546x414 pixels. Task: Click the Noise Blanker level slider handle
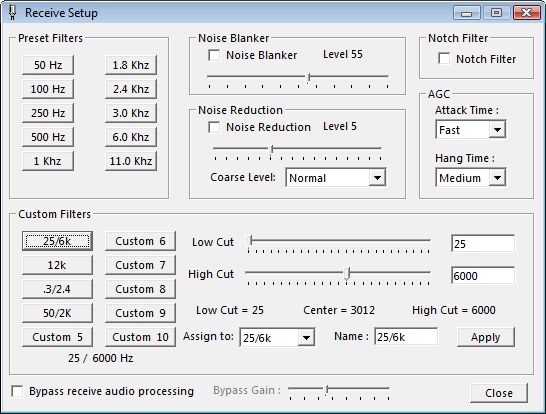tap(309, 77)
